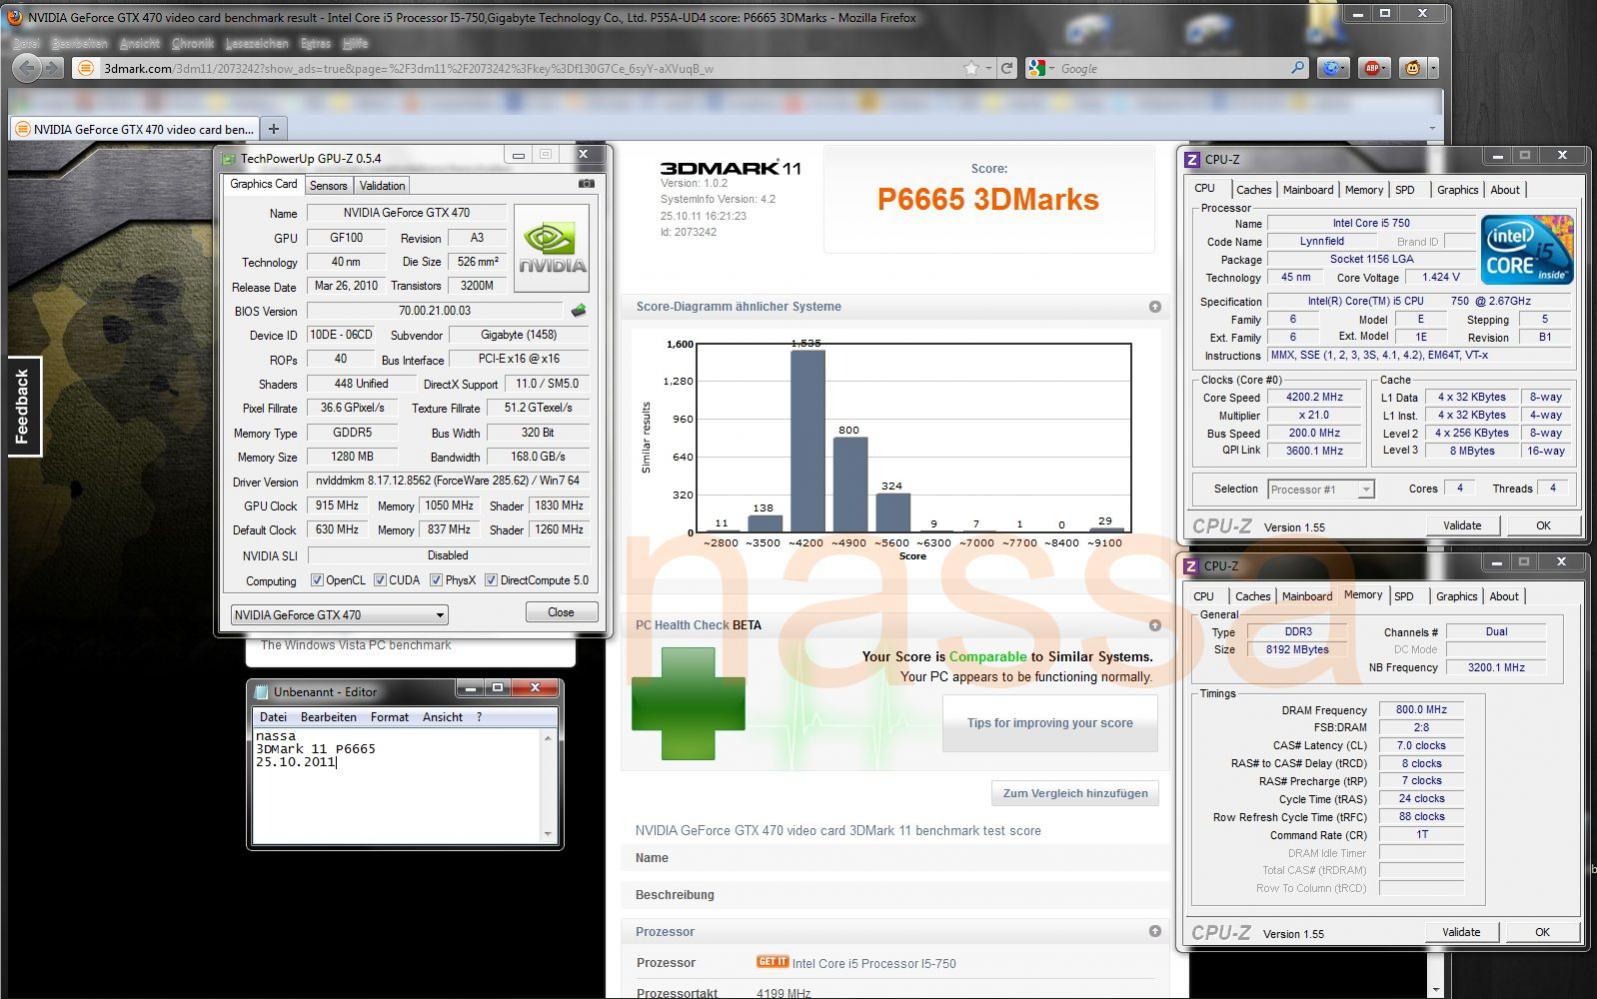Click the blue globe toolbar icon beside ABP
The image size is (1597, 999).
point(1332,68)
